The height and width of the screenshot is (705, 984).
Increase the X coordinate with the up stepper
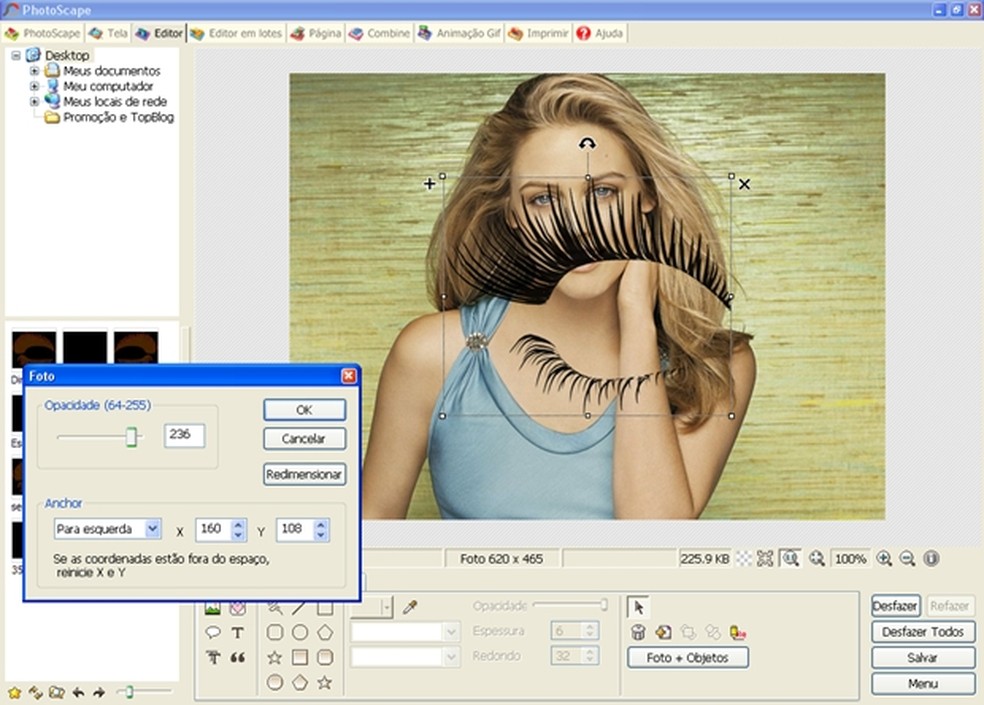point(238,524)
